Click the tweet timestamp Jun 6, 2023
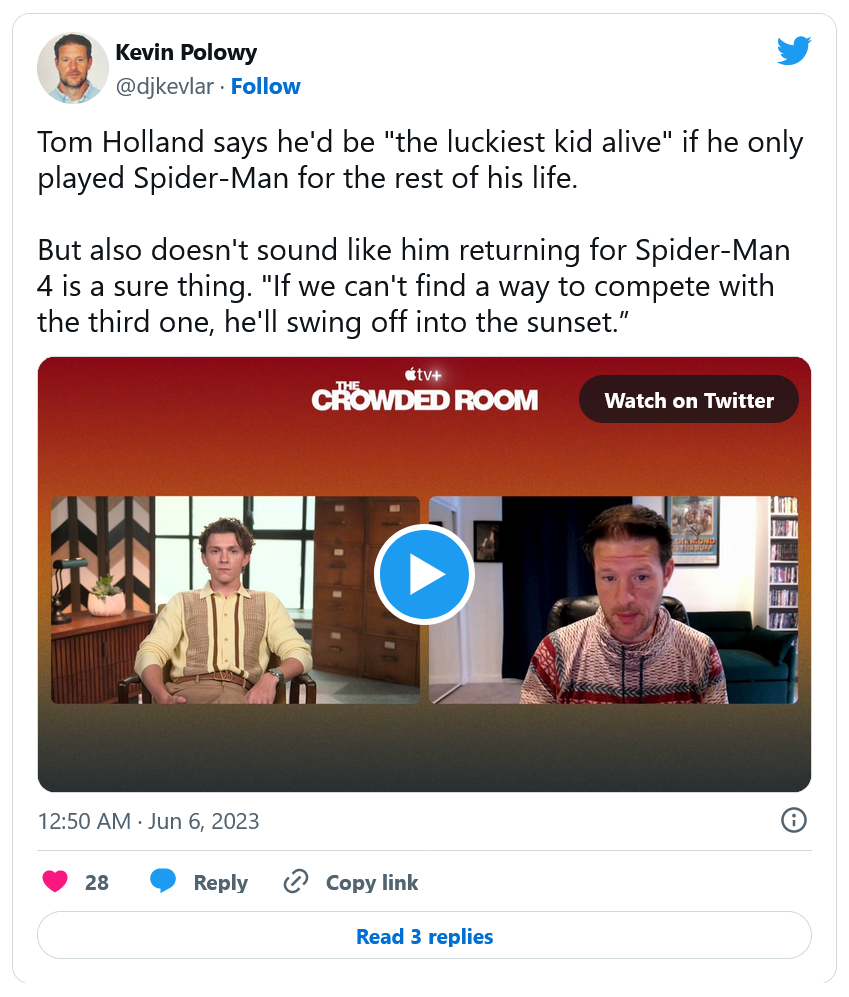Image resolution: width=849 pixels, height=997 pixels. pos(148,822)
